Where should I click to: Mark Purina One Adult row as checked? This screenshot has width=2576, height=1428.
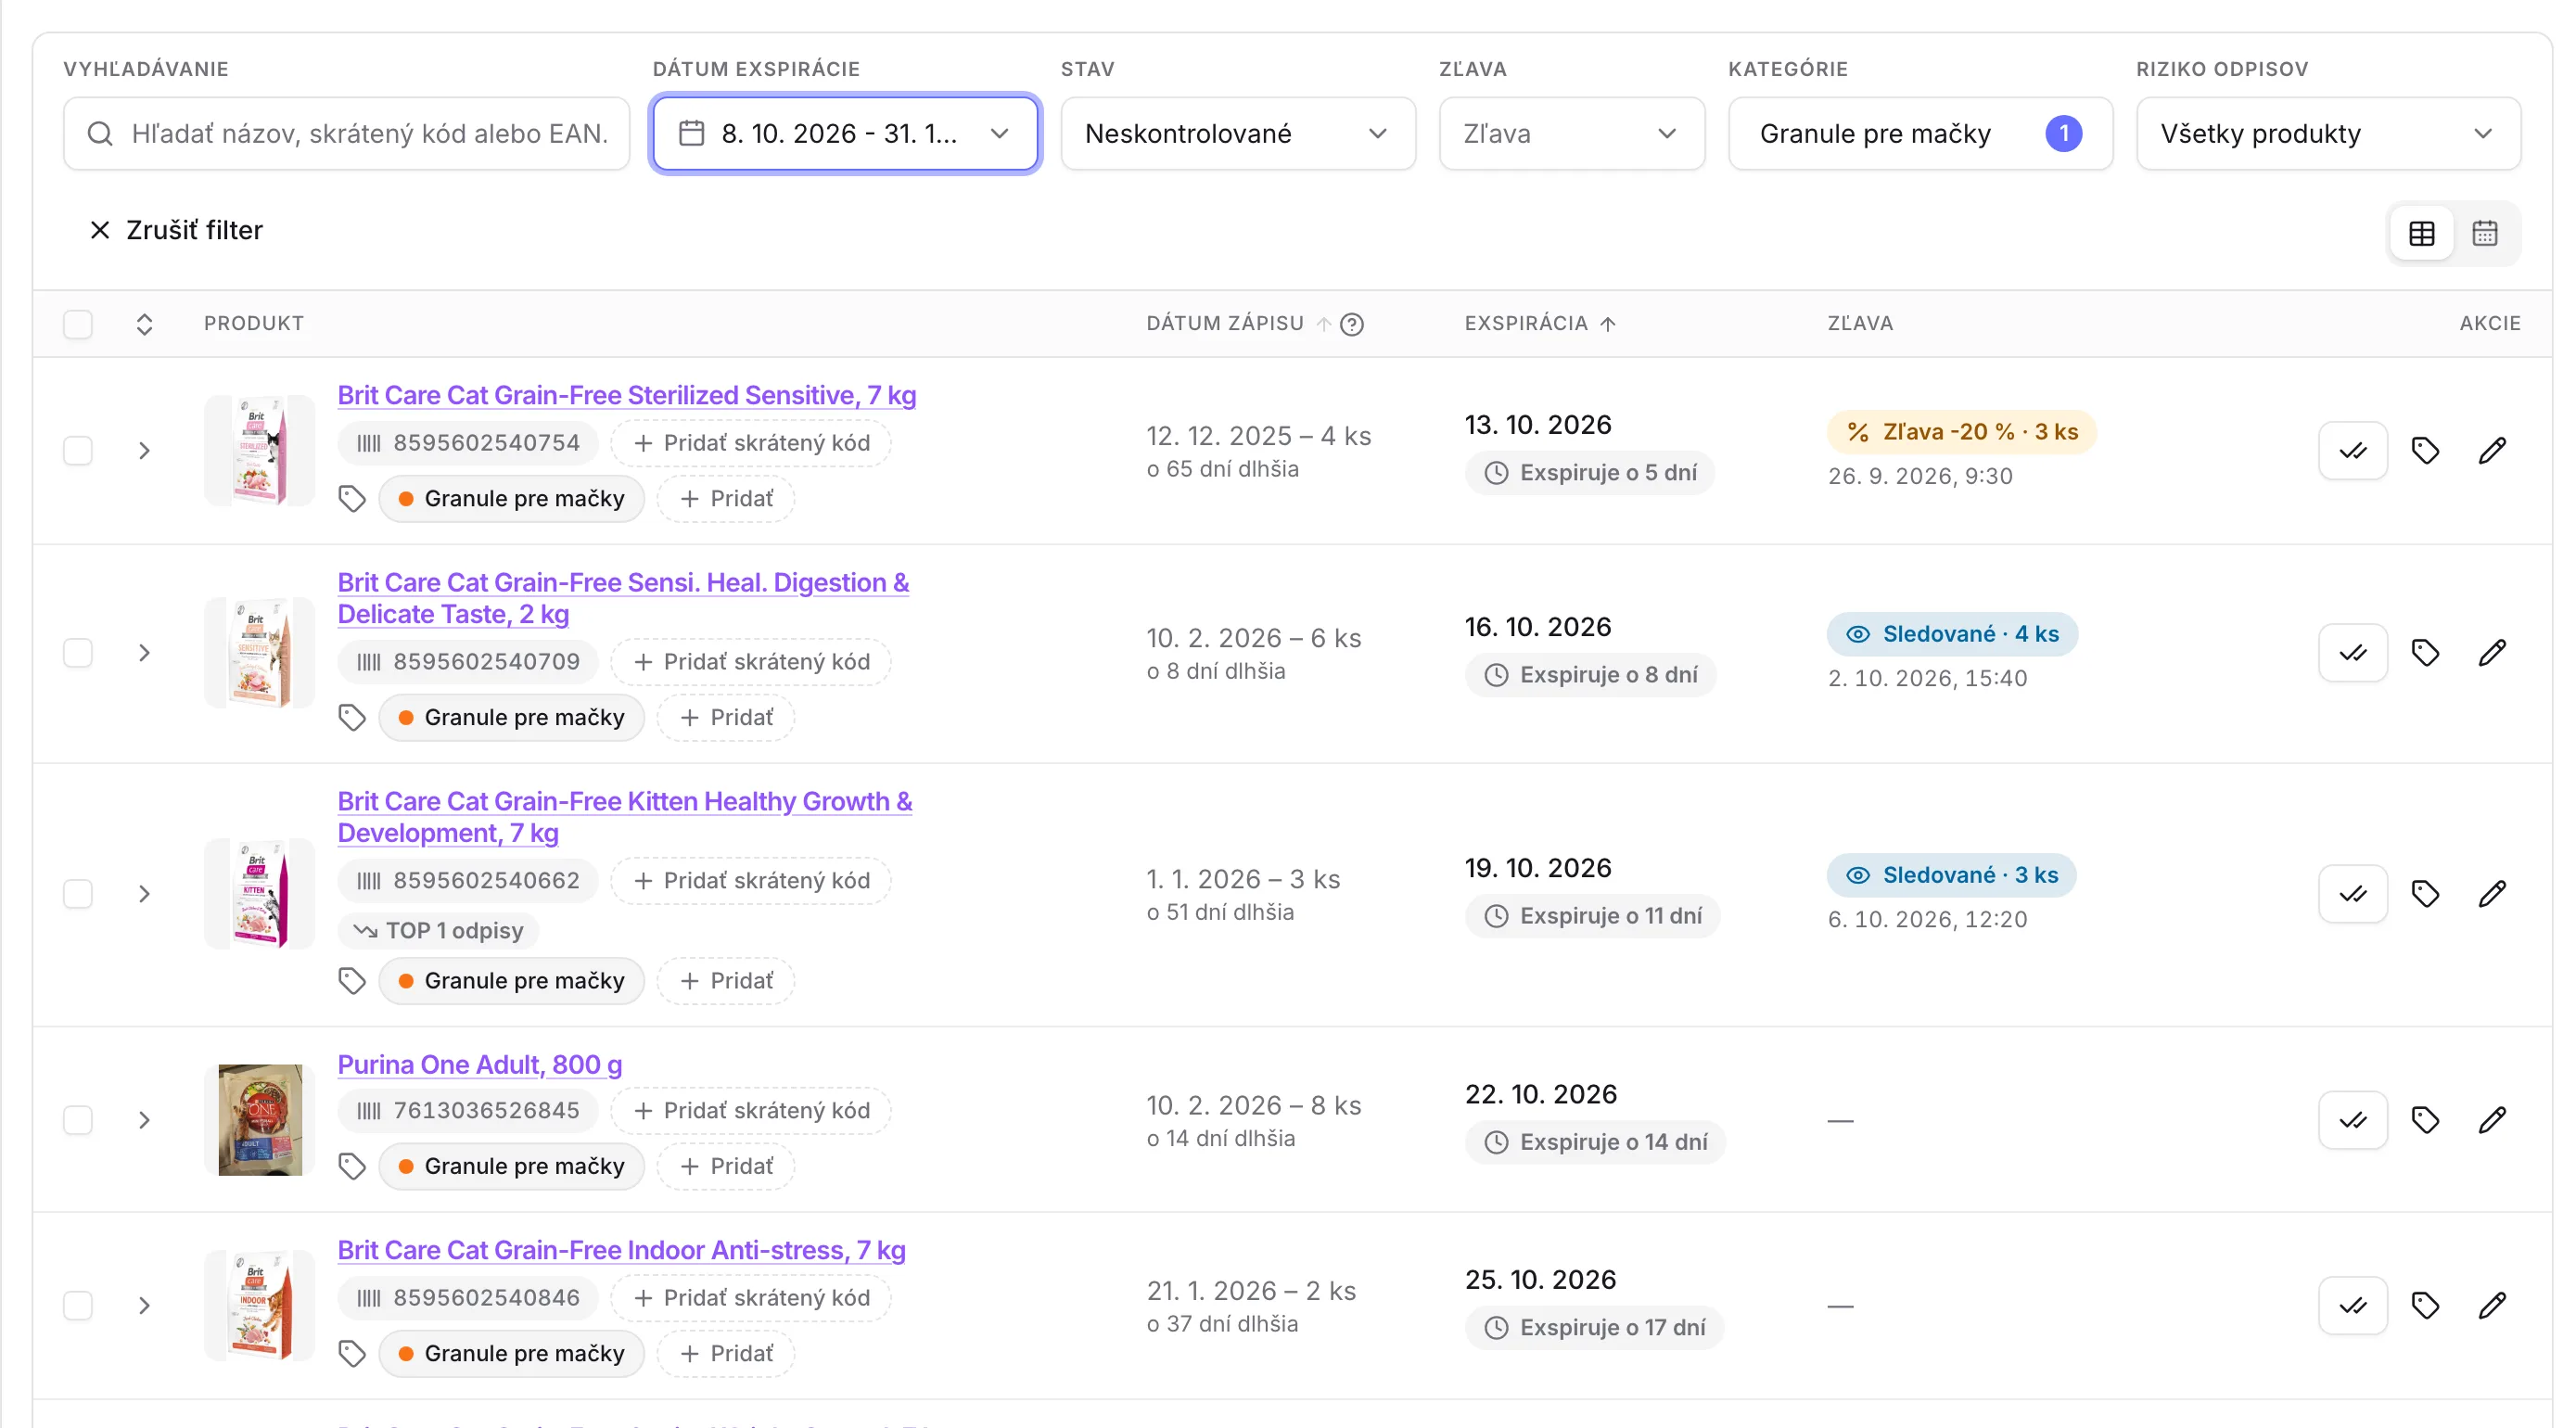click(x=2353, y=1120)
